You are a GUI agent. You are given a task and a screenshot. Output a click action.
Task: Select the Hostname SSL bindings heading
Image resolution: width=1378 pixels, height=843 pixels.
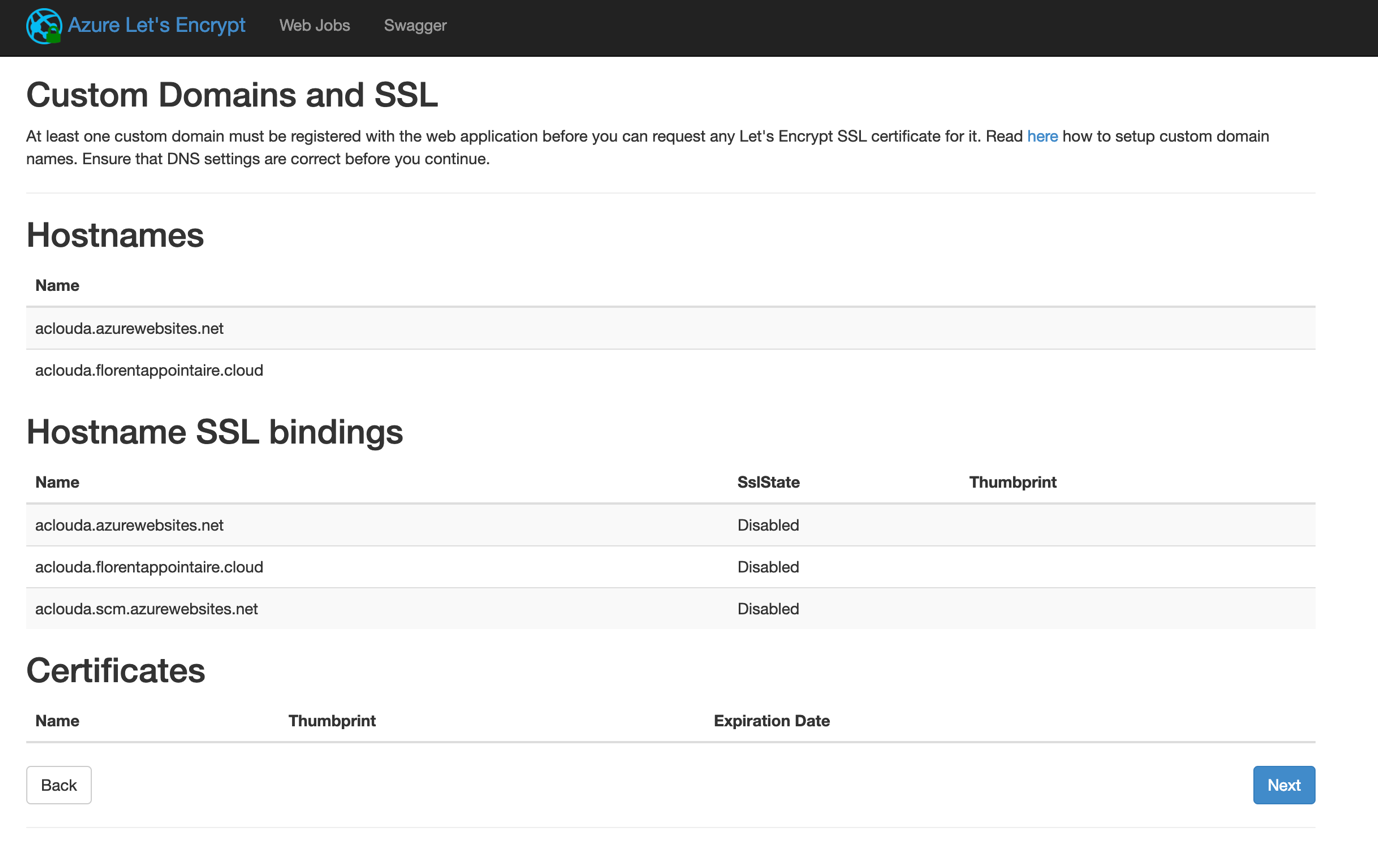pos(215,432)
